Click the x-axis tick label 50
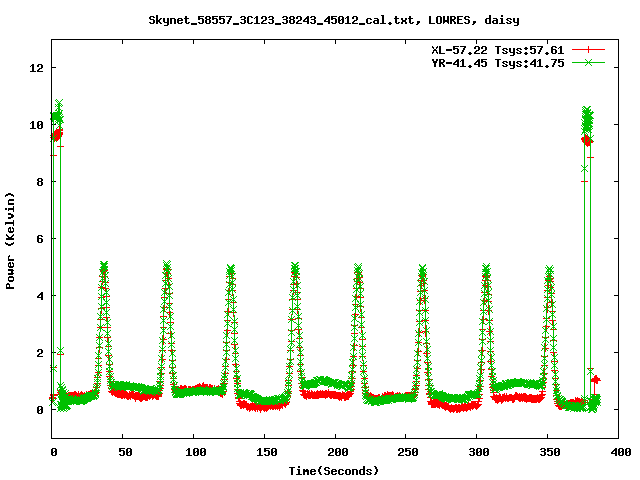The height and width of the screenshot is (480, 640). click(x=125, y=452)
